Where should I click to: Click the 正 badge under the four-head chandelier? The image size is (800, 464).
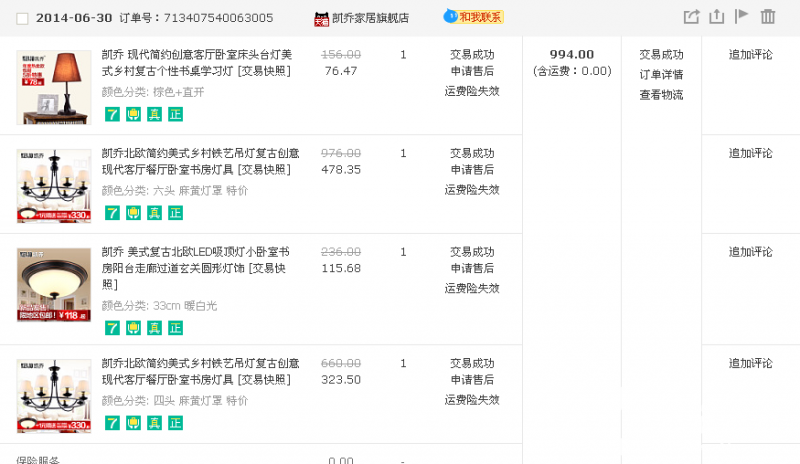click(175, 423)
